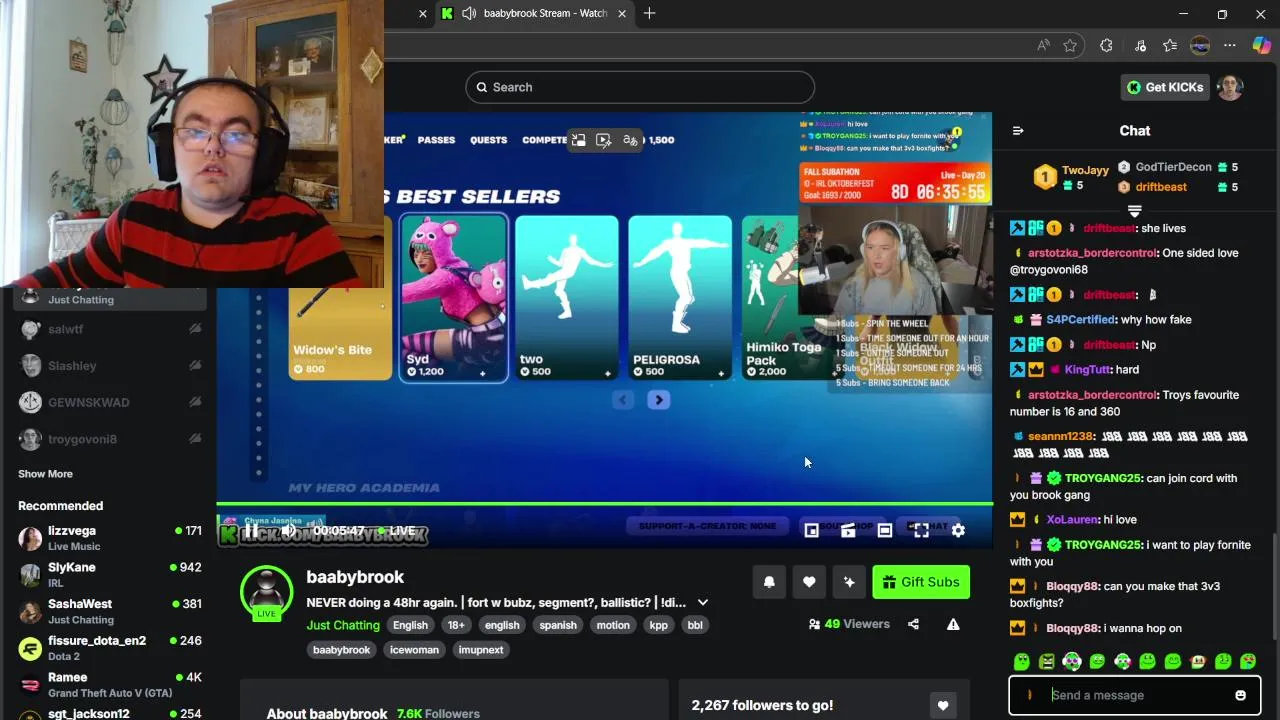Open fissure_dota_en2 recommended channel

click(108, 648)
